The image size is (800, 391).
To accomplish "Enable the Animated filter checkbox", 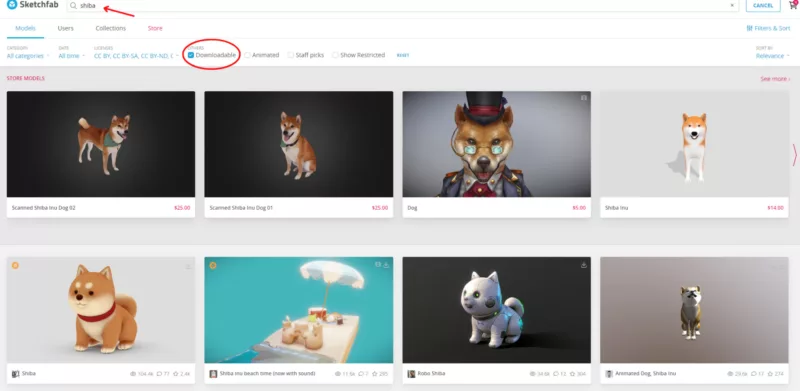I will [247, 55].
